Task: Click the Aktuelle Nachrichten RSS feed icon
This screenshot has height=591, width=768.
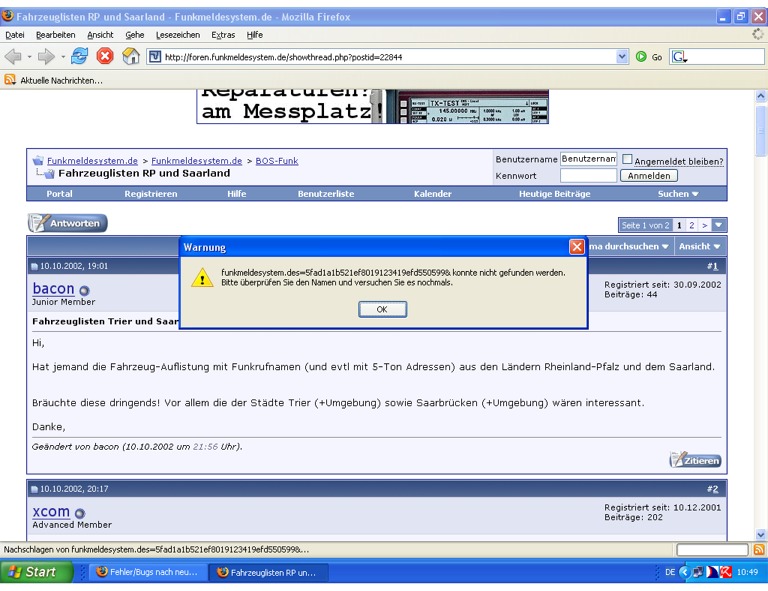Action: click(10, 80)
